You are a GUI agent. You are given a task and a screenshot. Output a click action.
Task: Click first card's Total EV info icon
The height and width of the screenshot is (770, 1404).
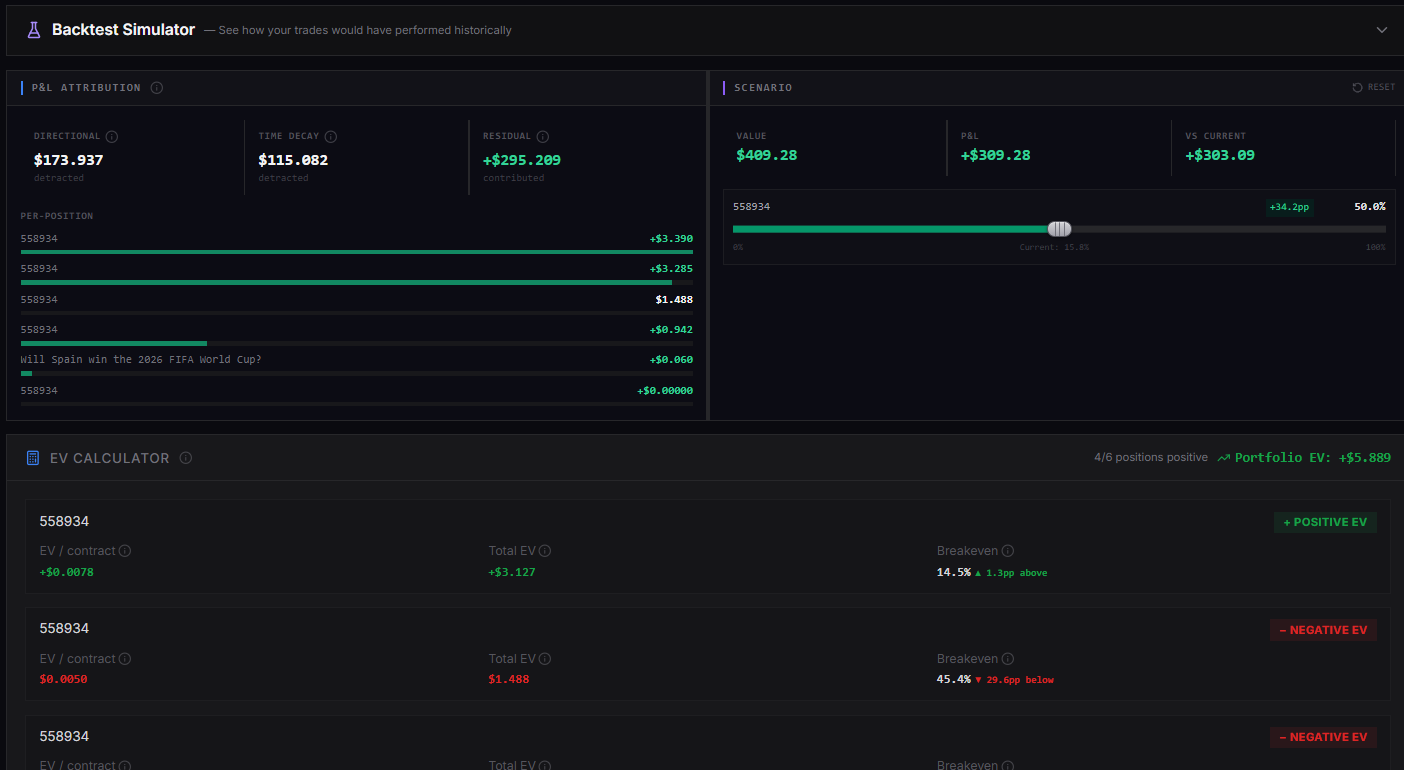click(545, 551)
